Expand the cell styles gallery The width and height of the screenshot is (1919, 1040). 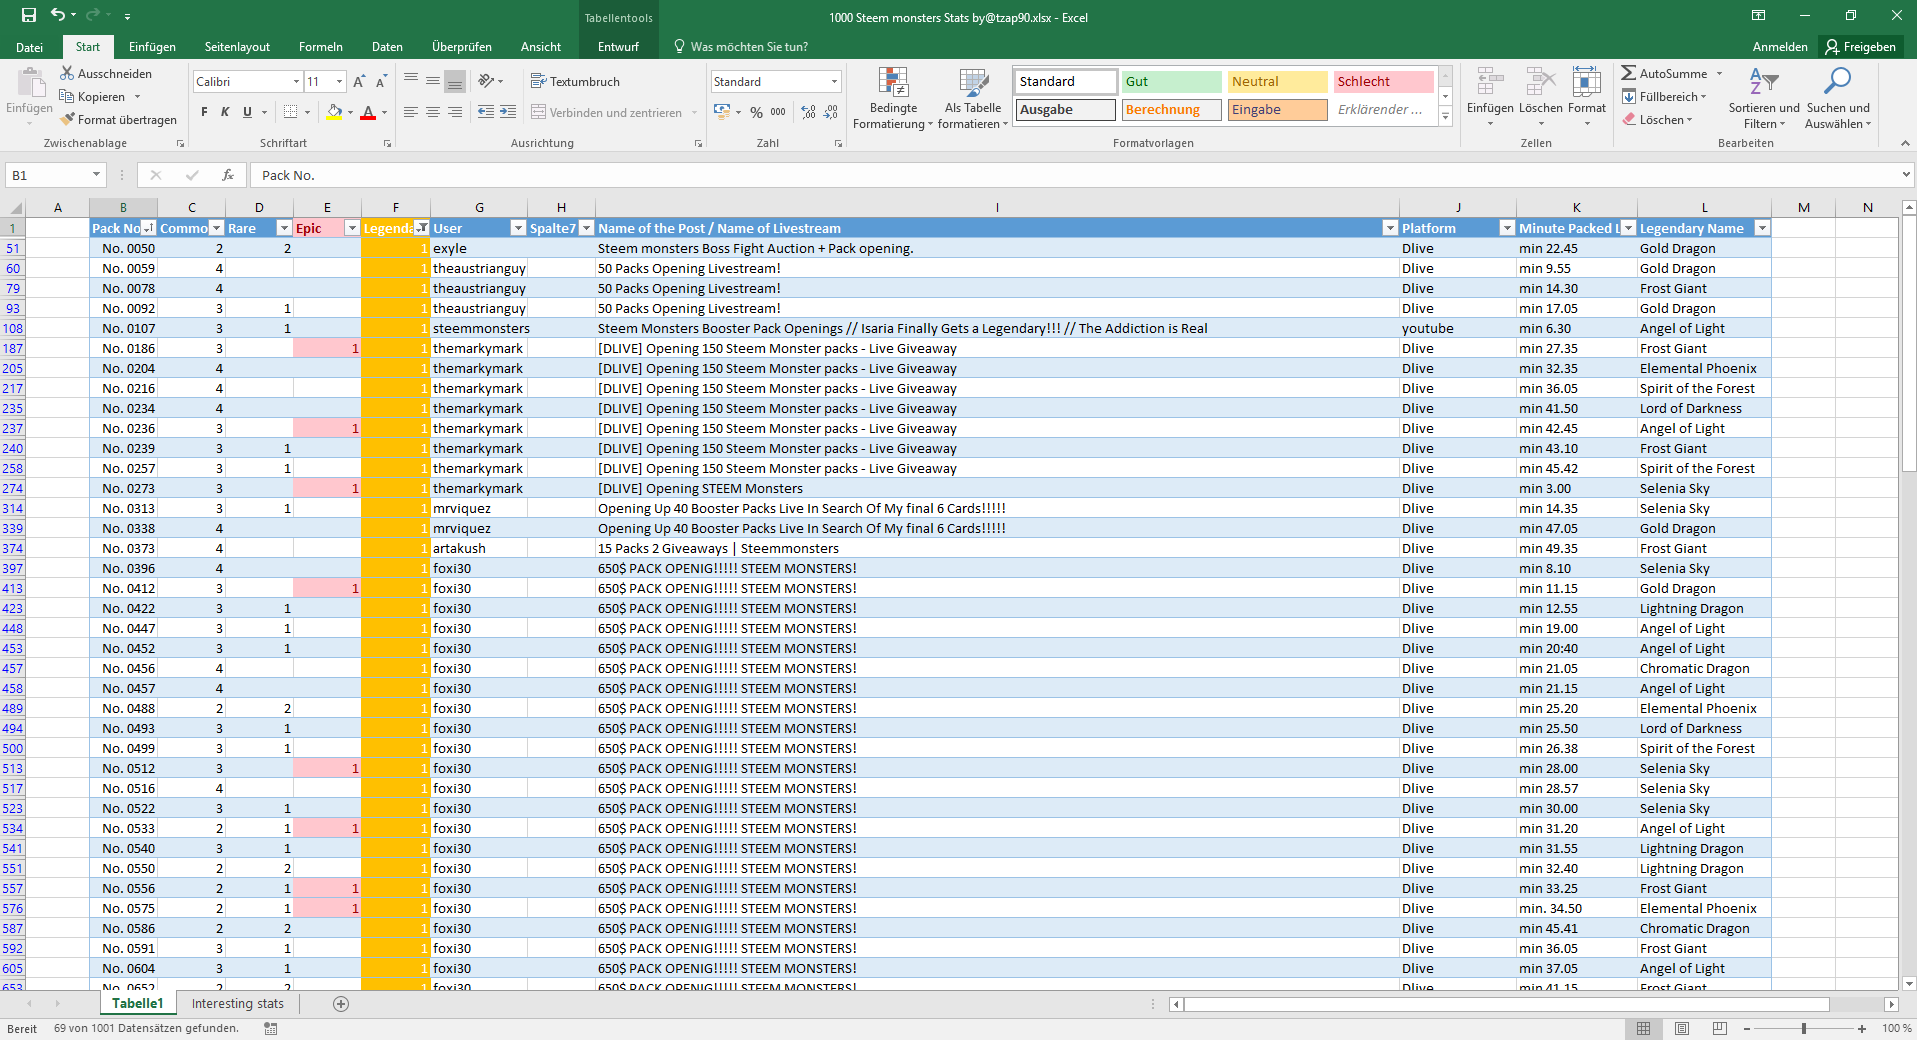point(1445,116)
